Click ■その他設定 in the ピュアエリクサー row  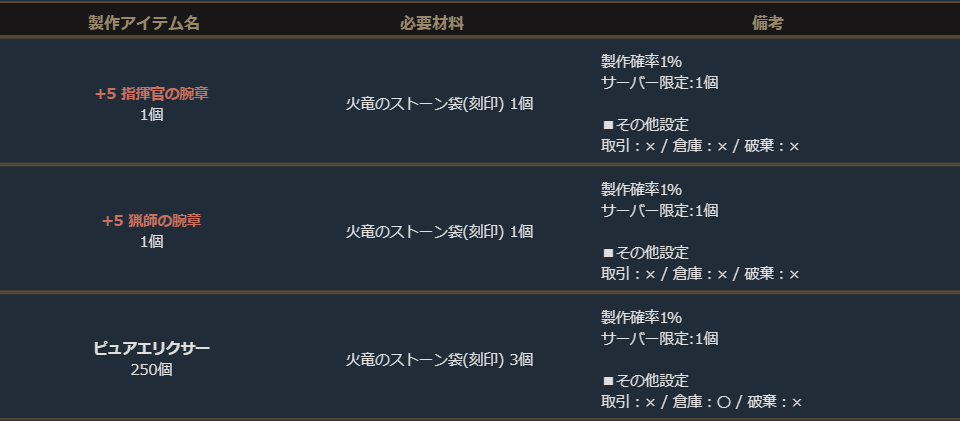[x=645, y=380]
